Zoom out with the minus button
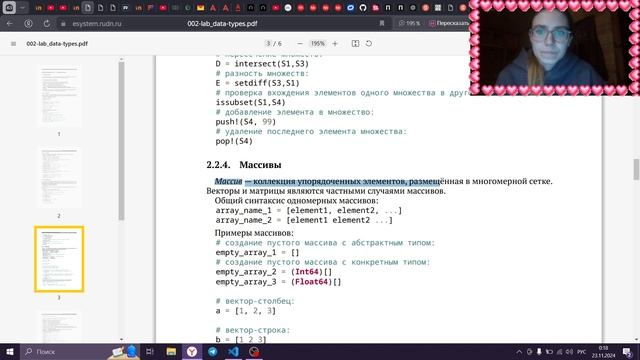Viewport: 640px width, 360px height. tap(300, 44)
